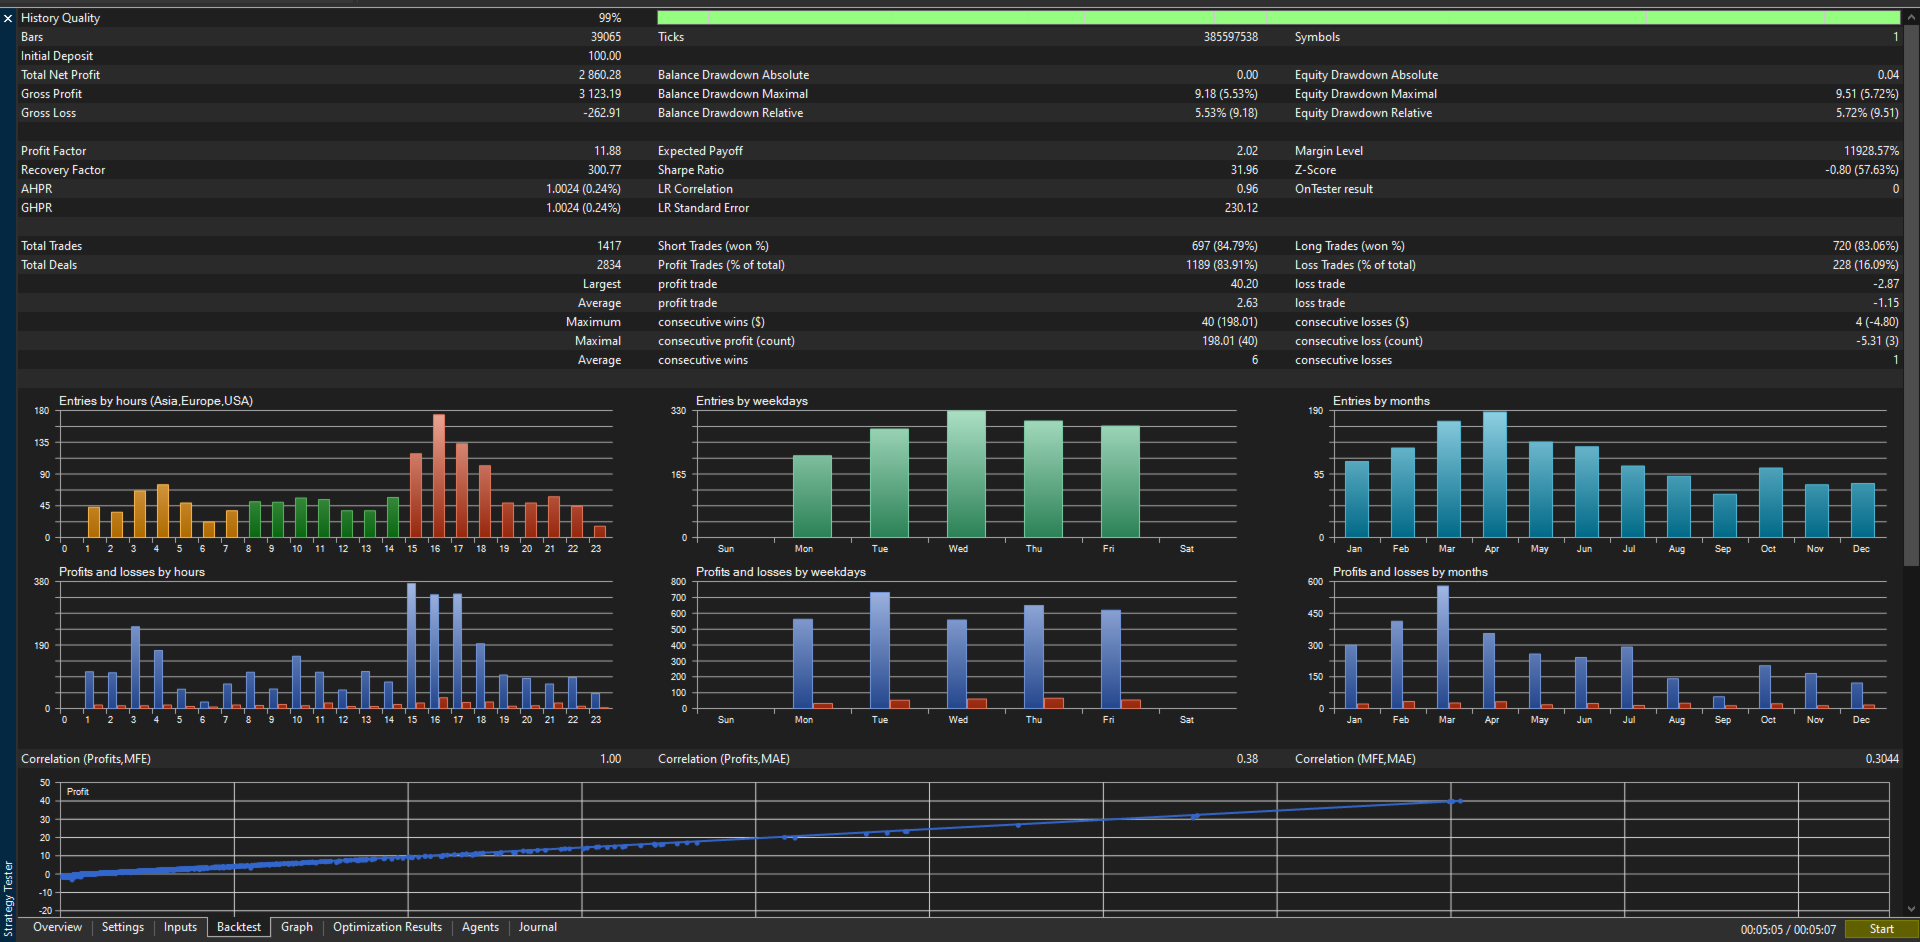The width and height of the screenshot is (1920, 942).
Task: Open the Overview tab
Action: [x=58, y=927]
